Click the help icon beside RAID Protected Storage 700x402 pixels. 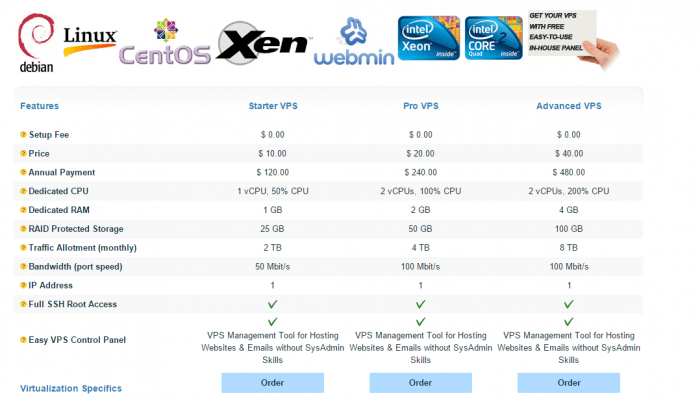[x=23, y=228]
